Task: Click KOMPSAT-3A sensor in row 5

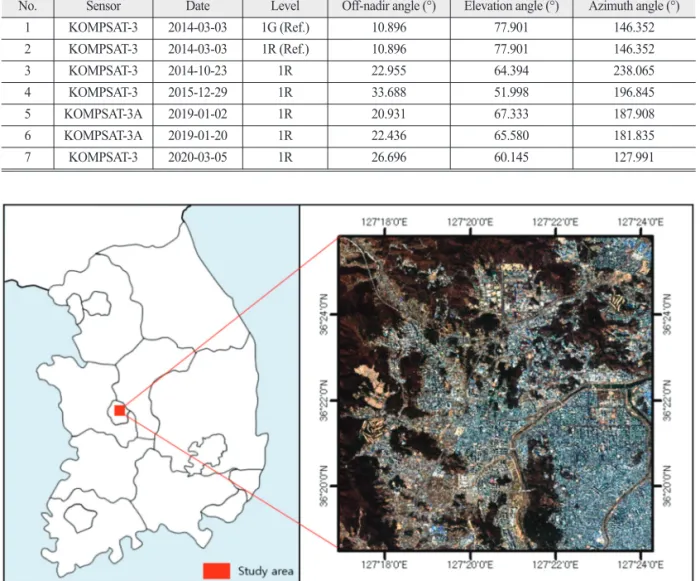Action: [103, 114]
